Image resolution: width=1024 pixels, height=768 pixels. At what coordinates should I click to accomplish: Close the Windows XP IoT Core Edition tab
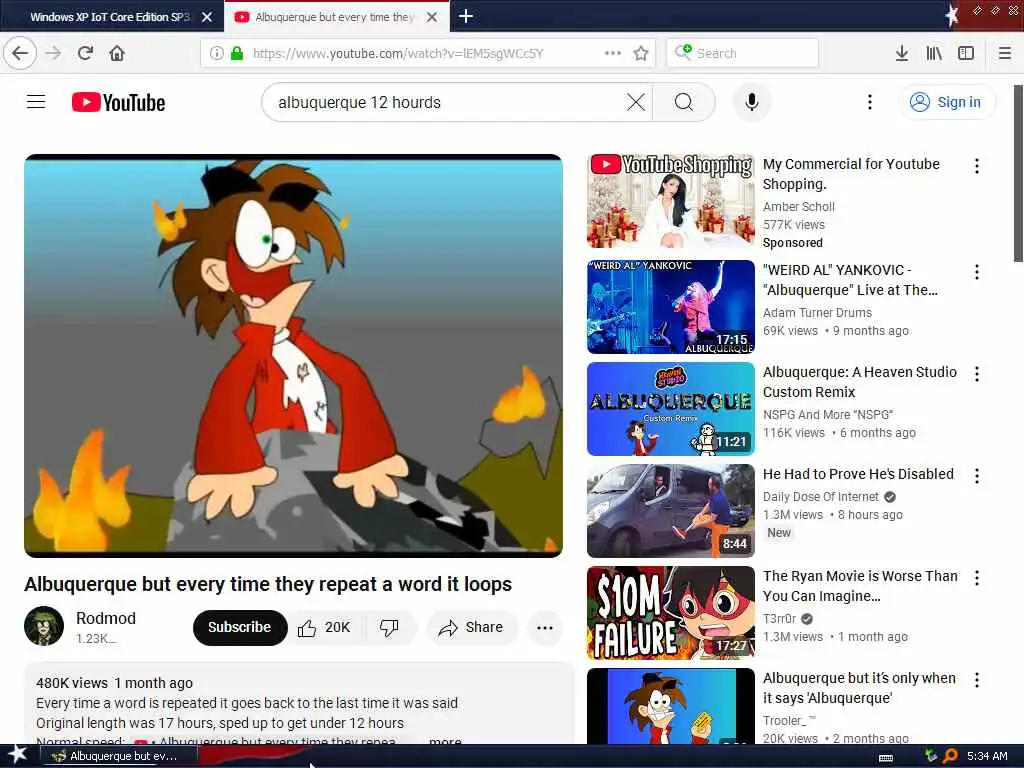point(207,17)
